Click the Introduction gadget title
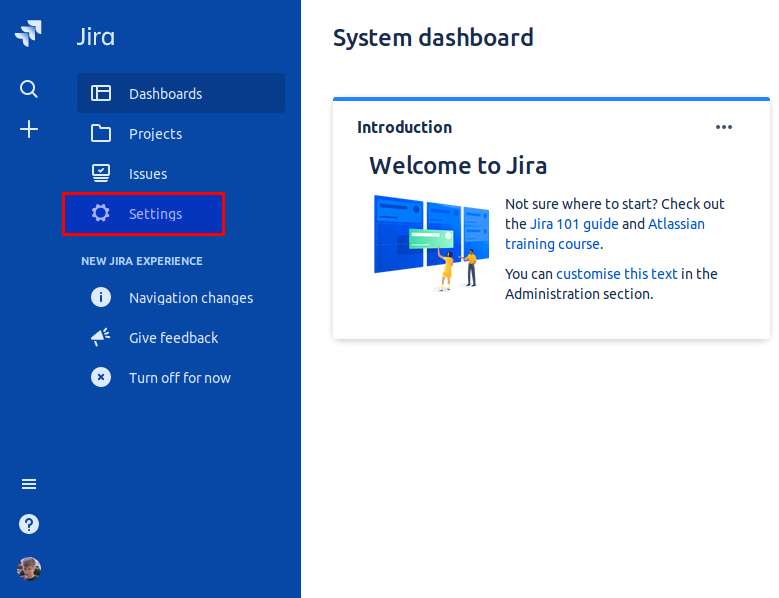 (404, 127)
